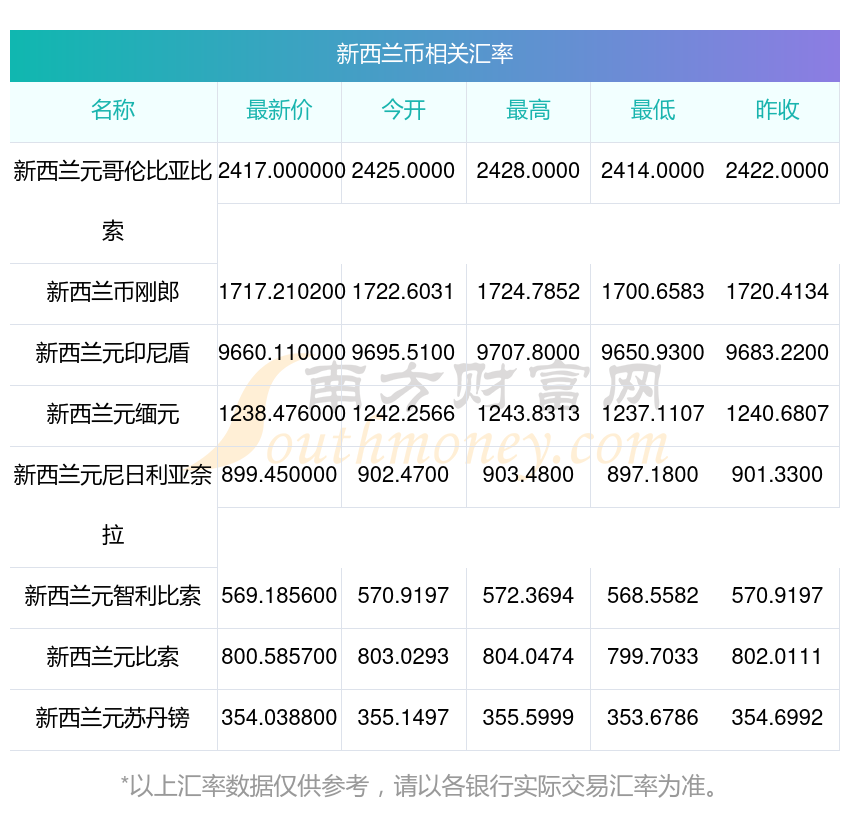Click the high value 1243.8313
Image resolution: width=850 pixels, height=817 pixels.
click(x=528, y=414)
